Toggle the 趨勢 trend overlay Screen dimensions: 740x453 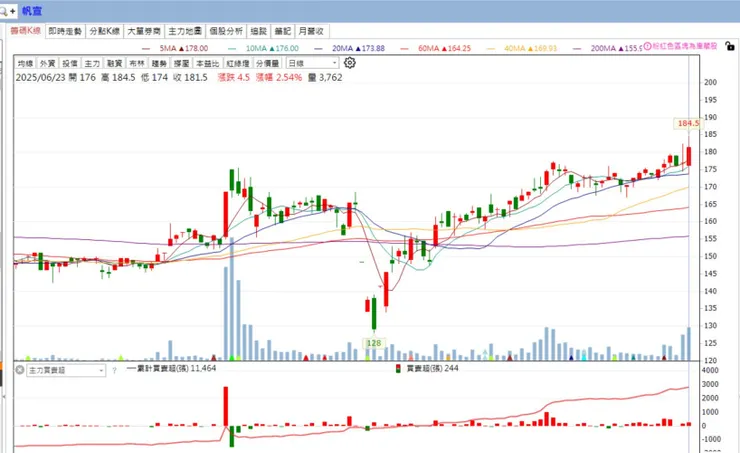pyautogui.click(x=160, y=63)
